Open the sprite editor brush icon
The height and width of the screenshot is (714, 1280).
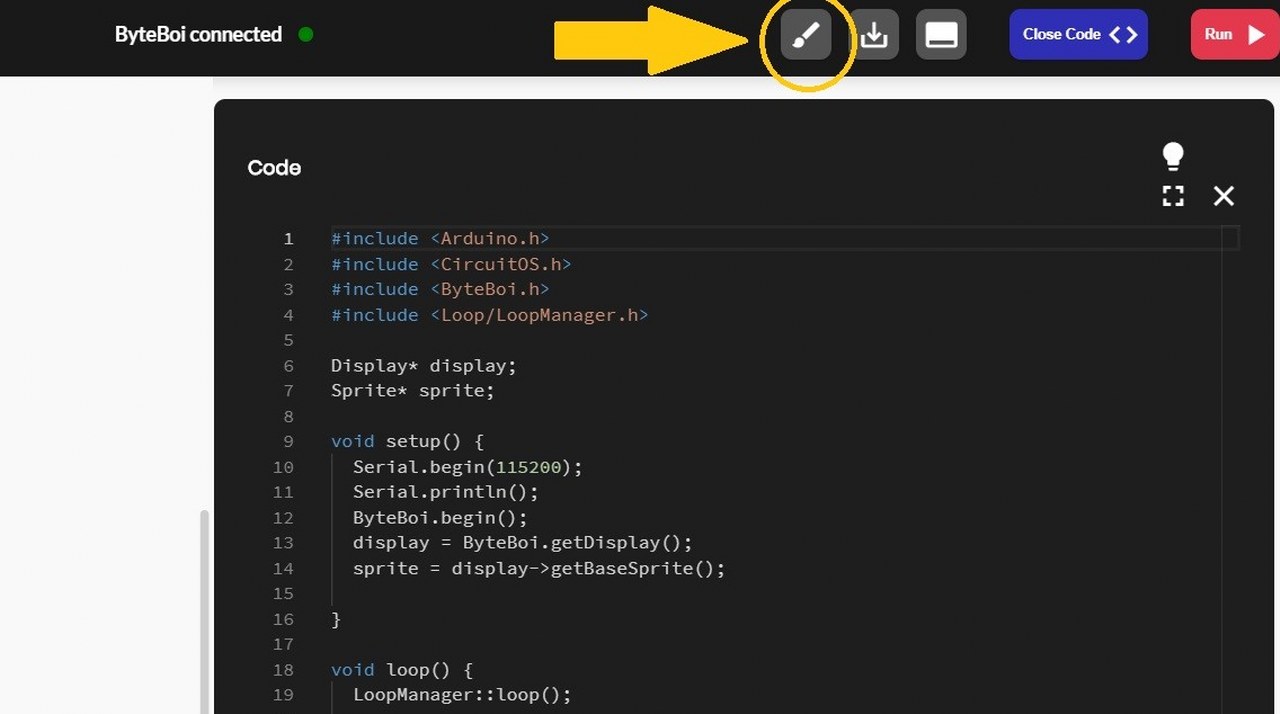[806, 35]
